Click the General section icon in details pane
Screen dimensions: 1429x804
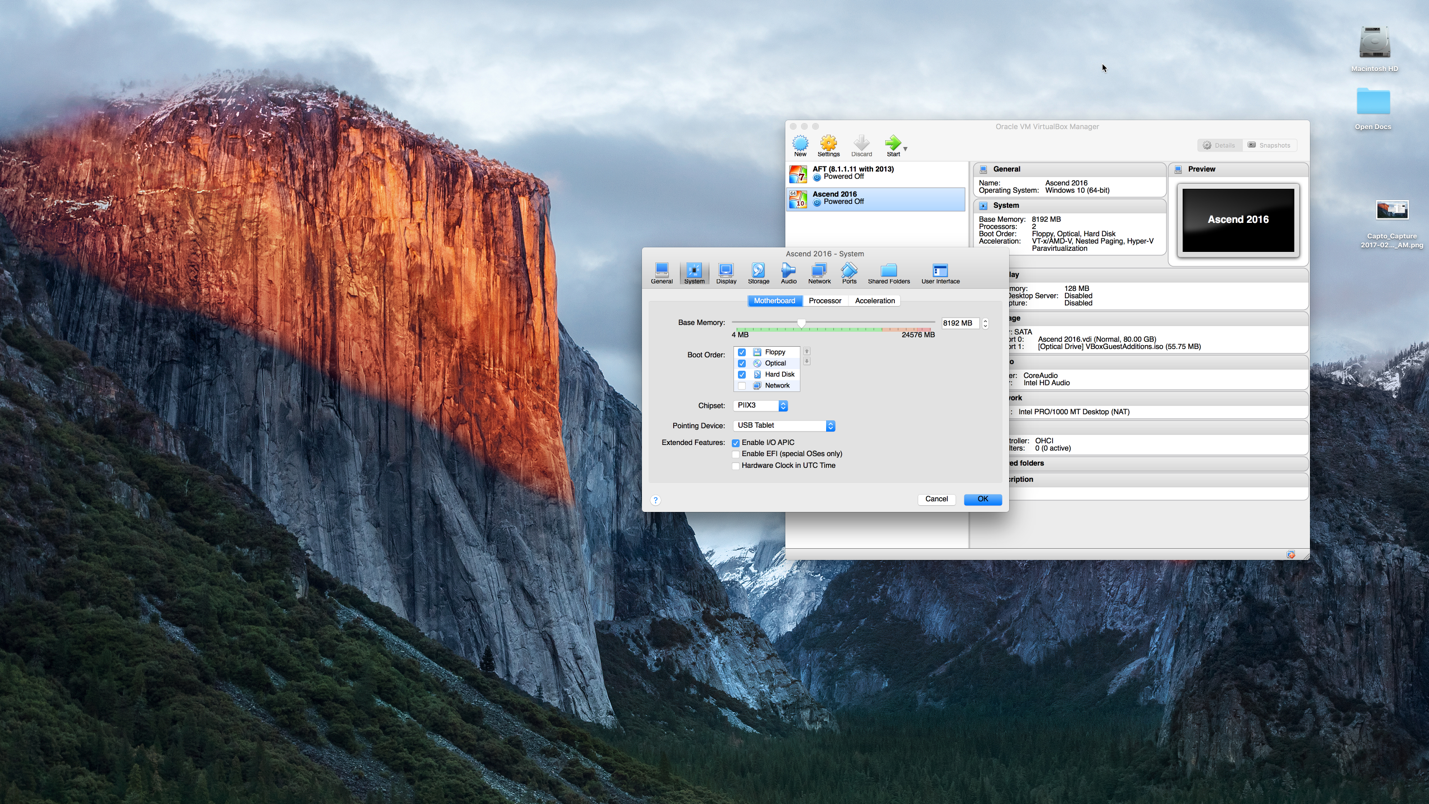click(983, 169)
